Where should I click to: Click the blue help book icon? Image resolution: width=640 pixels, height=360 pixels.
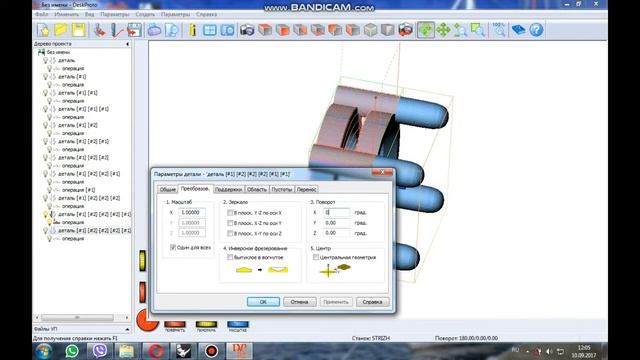tap(518, 30)
